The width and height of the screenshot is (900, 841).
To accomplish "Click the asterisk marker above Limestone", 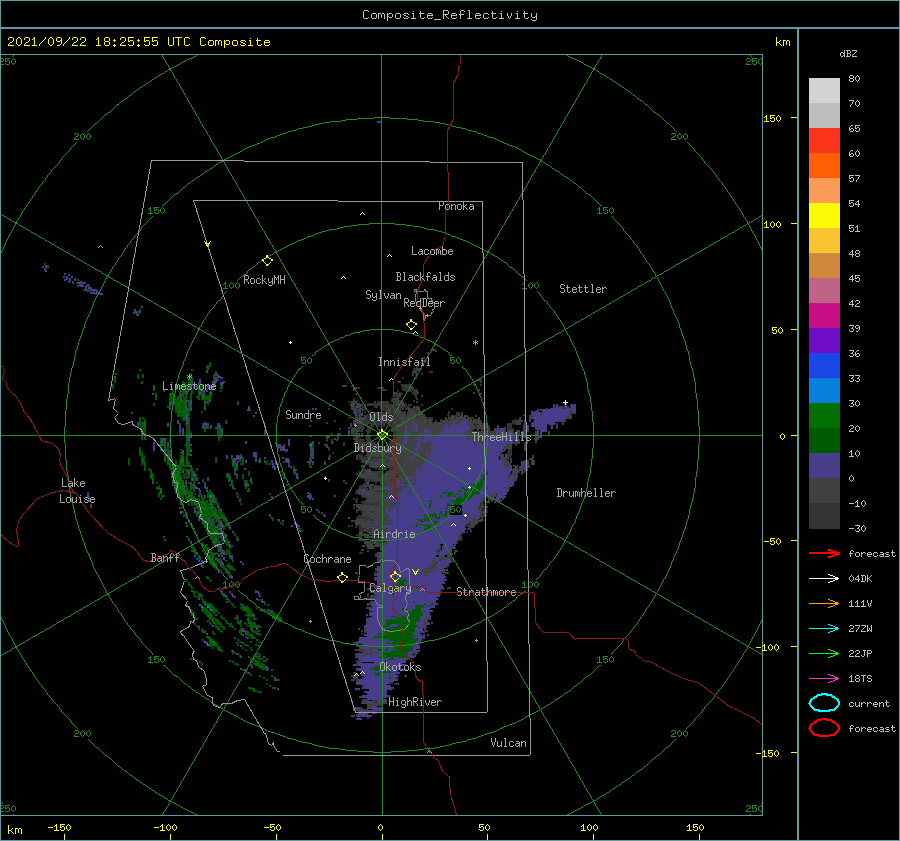I will pos(189,377).
